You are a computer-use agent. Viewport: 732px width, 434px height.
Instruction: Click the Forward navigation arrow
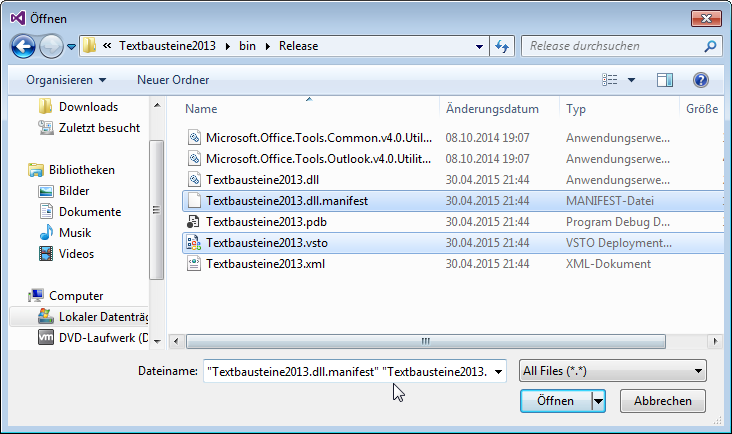[x=51, y=46]
